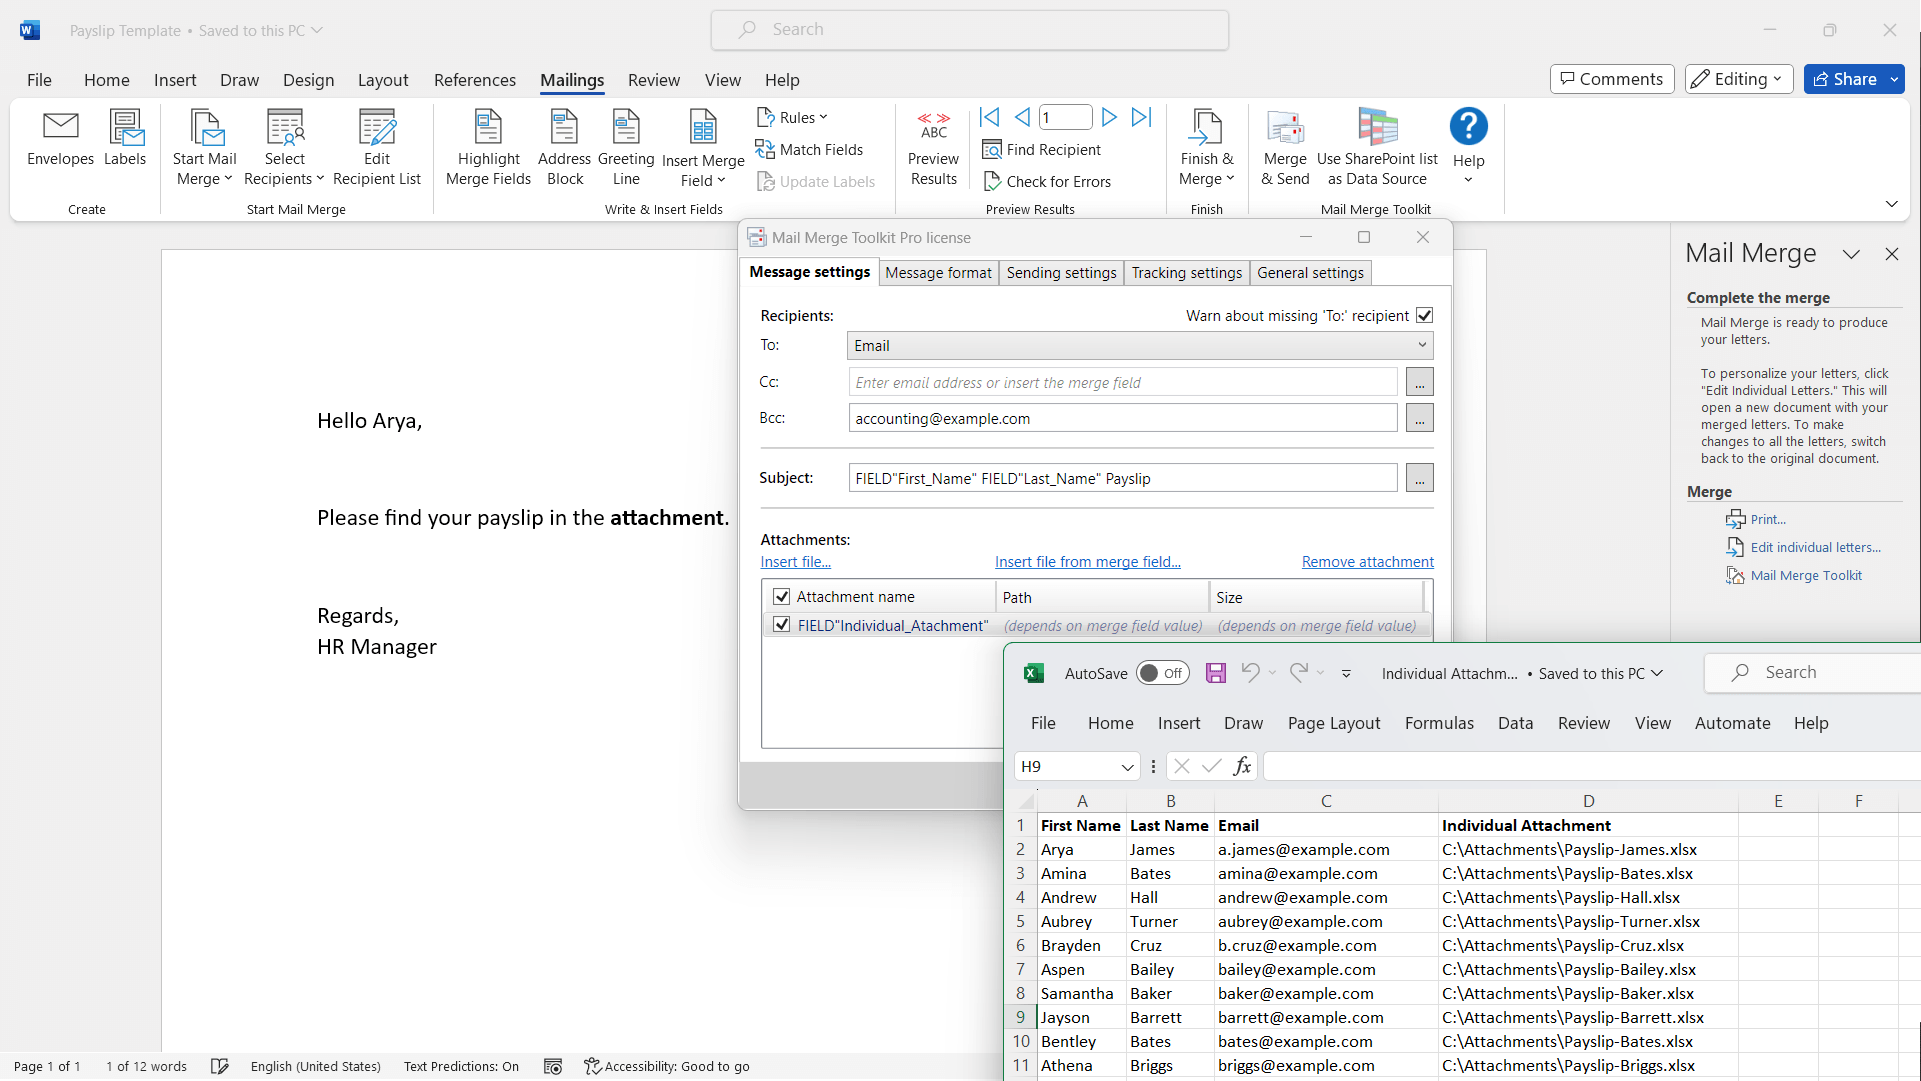Add a Greeting Line
This screenshot has width=1921, height=1081.
tap(626, 145)
